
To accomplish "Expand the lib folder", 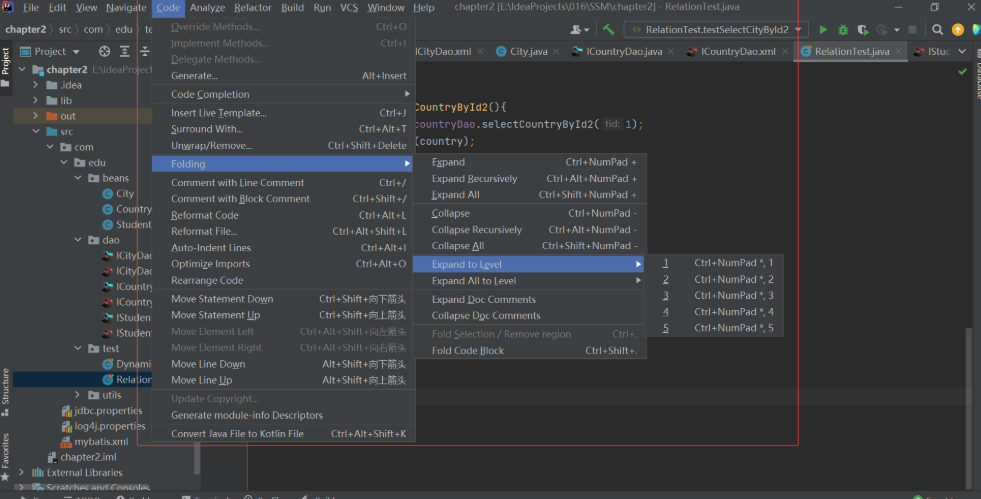I will [35, 101].
